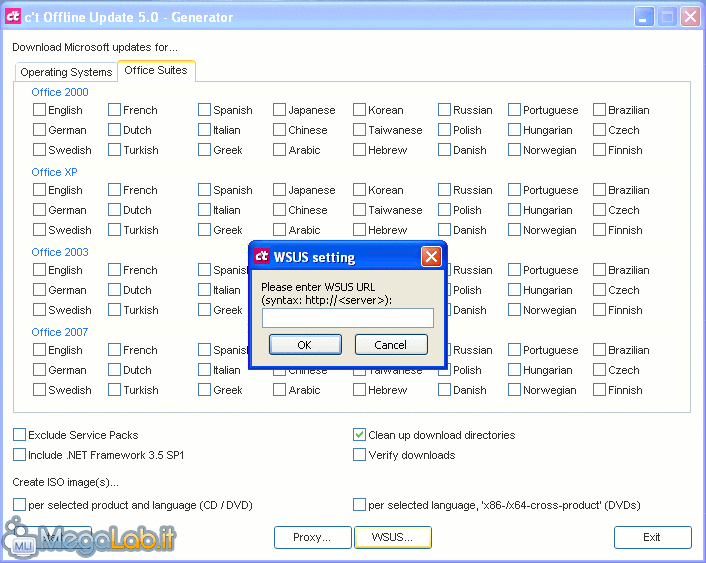Tick Taiwanese for Office 2000
Screen dimensions: 706x563
(359, 130)
